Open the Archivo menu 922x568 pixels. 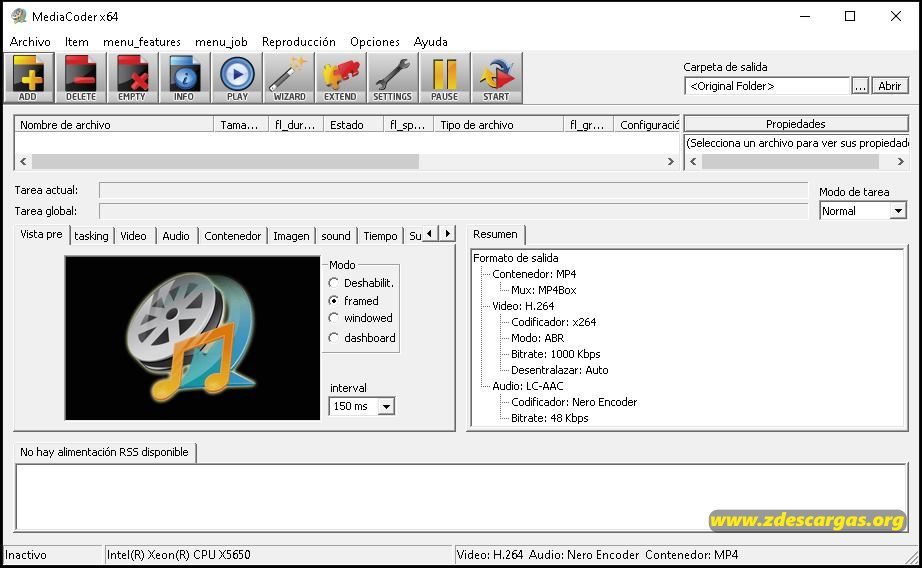(30, 42)
